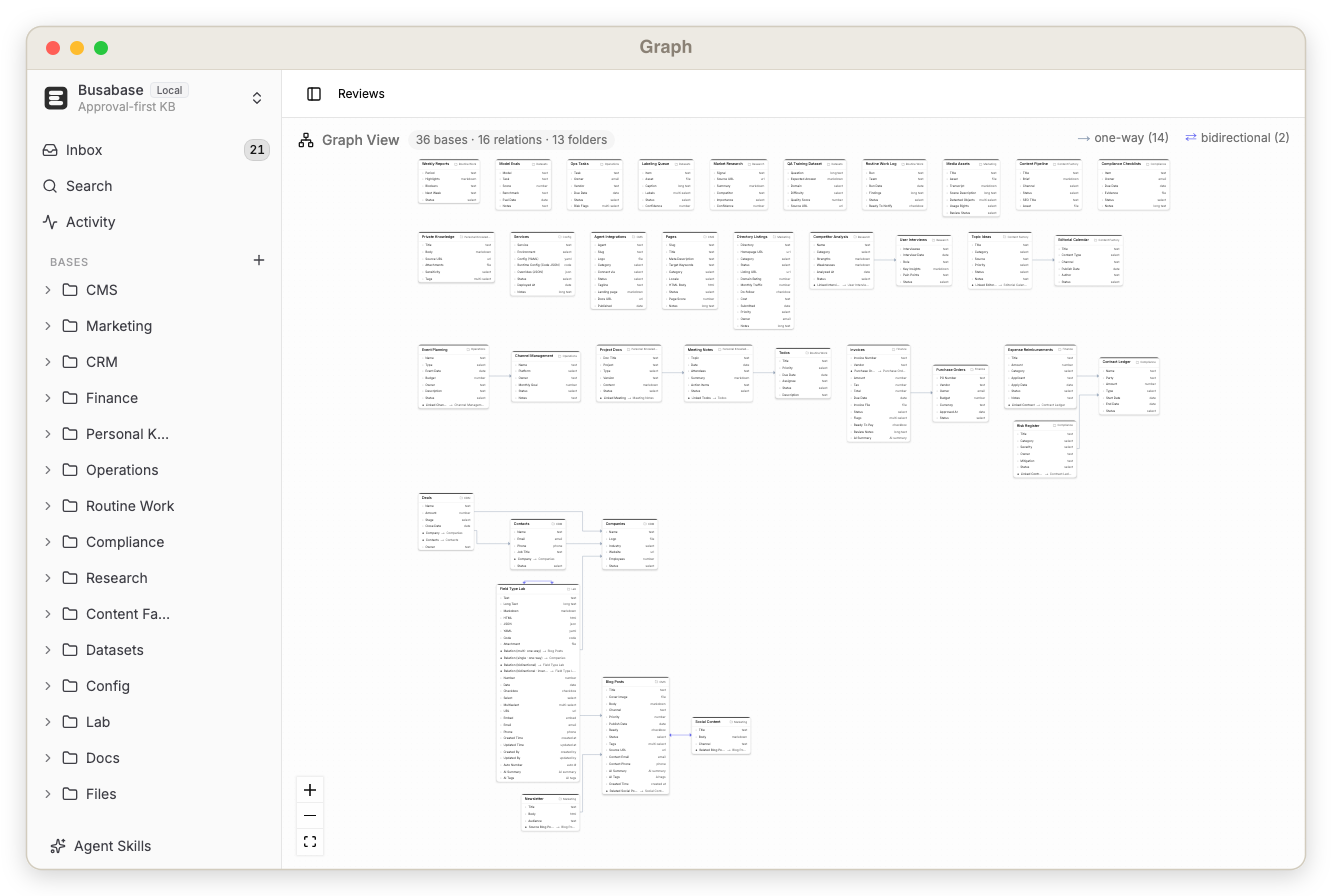Select the Contract Ledger graph node

pyautogui.click(x=1129, y=386)
